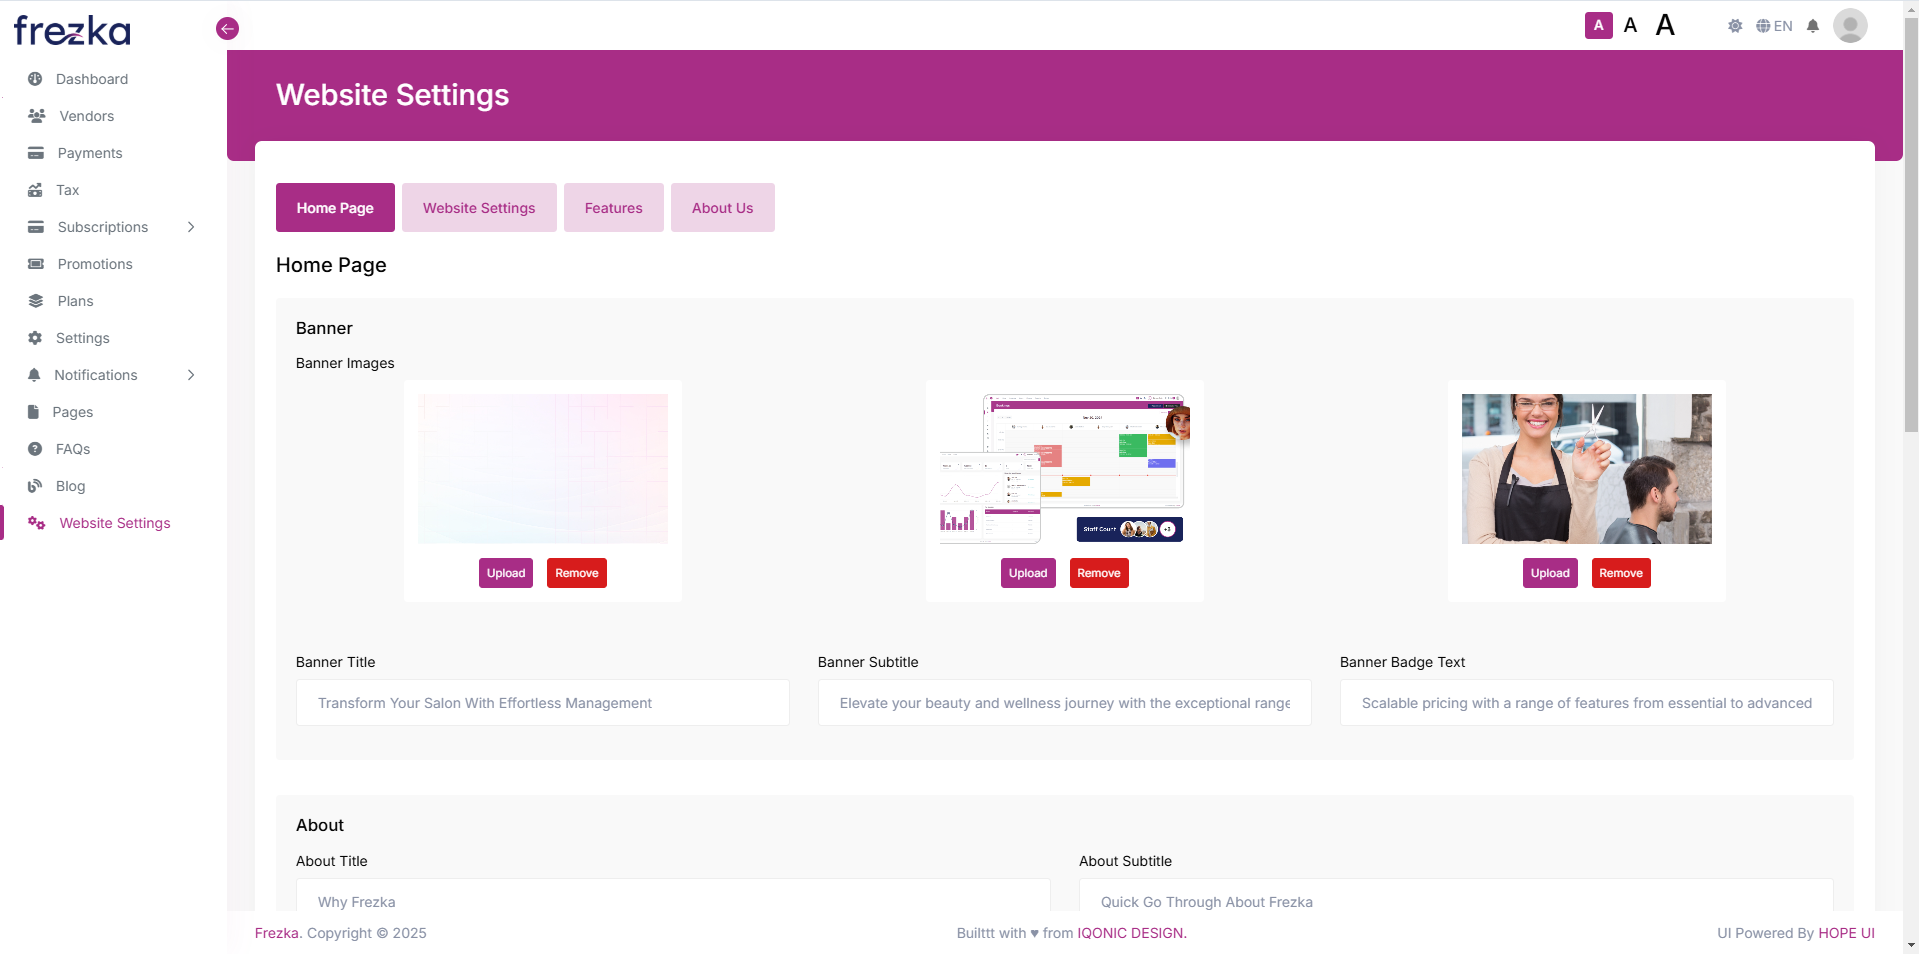Image resolution: width=1919 pixels, height=954 pixels.
Task: Select the medium font size A
Action: [1629, 25]
